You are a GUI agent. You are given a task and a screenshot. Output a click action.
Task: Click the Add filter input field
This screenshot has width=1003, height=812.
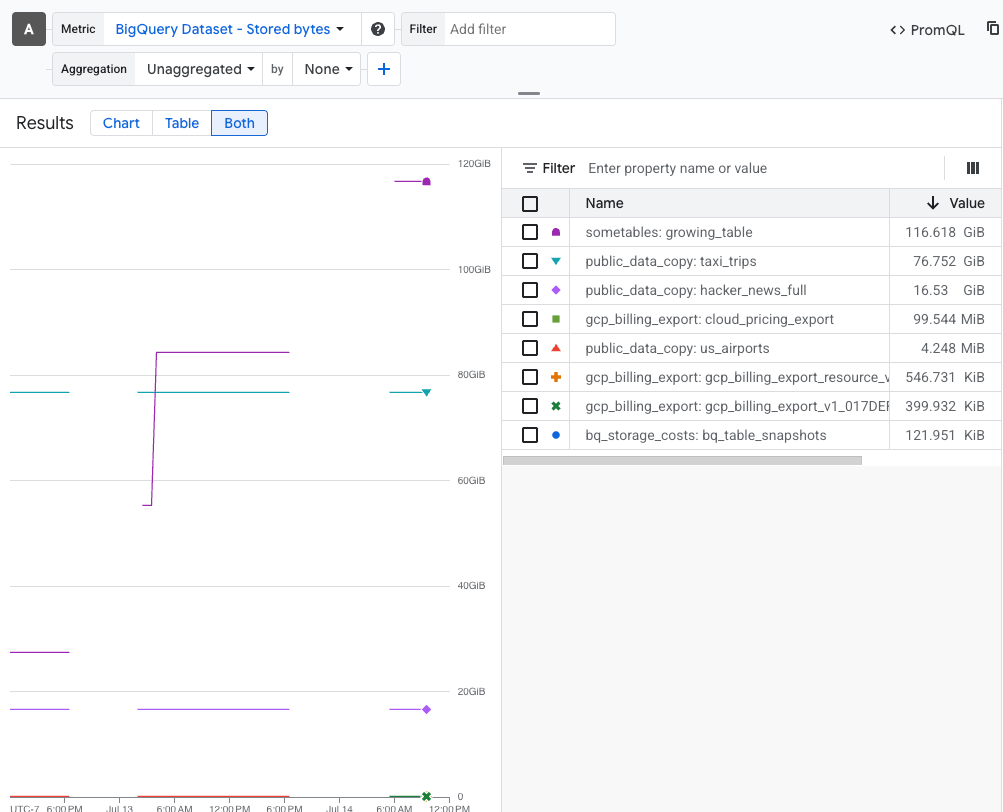pos(530,29)
